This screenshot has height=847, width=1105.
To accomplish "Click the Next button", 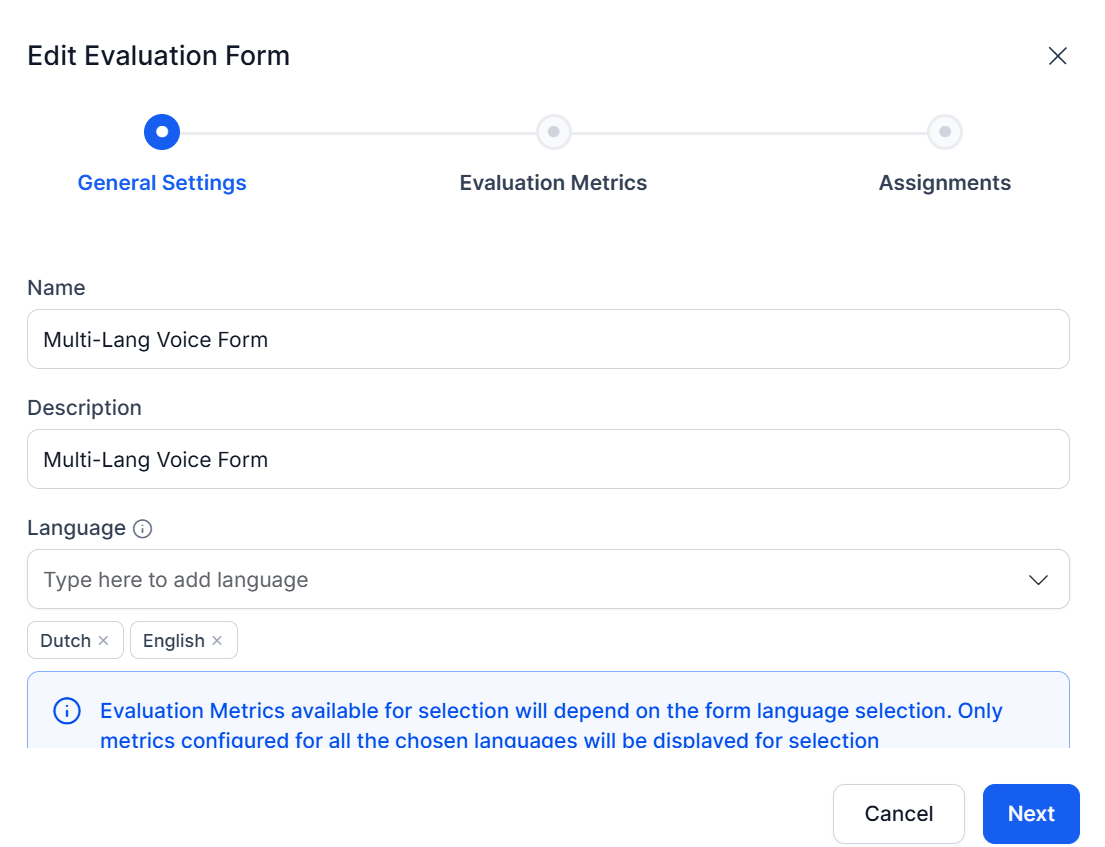I will click(1031, 814).
